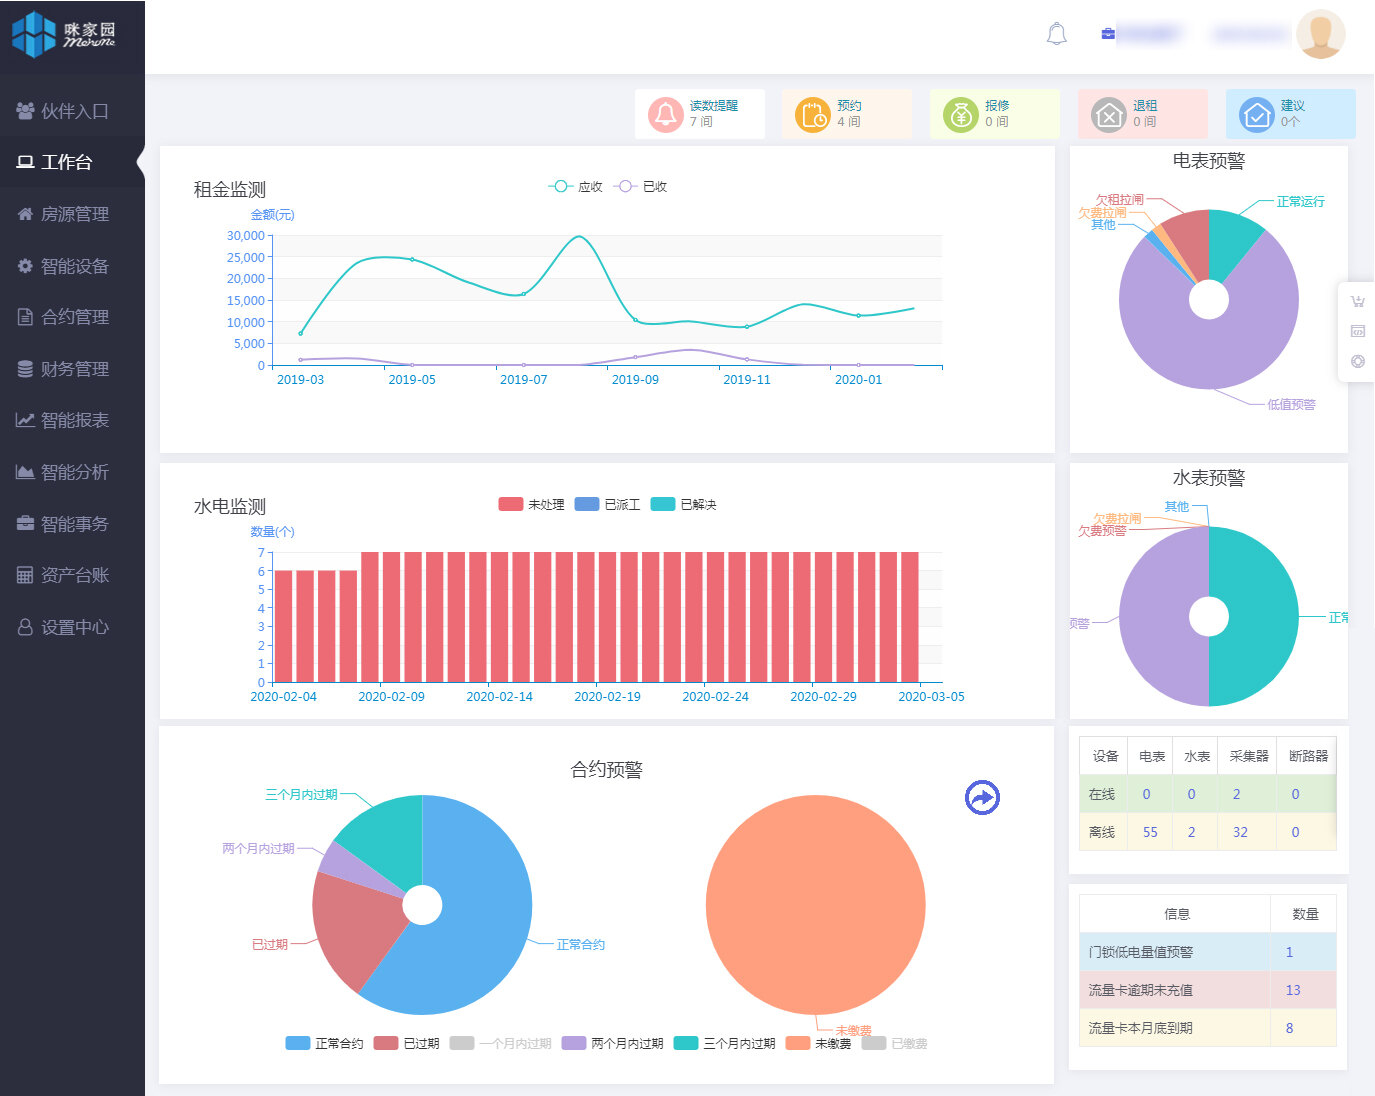
Task: Open the 报修 0间 card
Action: [x=995, y=114]
